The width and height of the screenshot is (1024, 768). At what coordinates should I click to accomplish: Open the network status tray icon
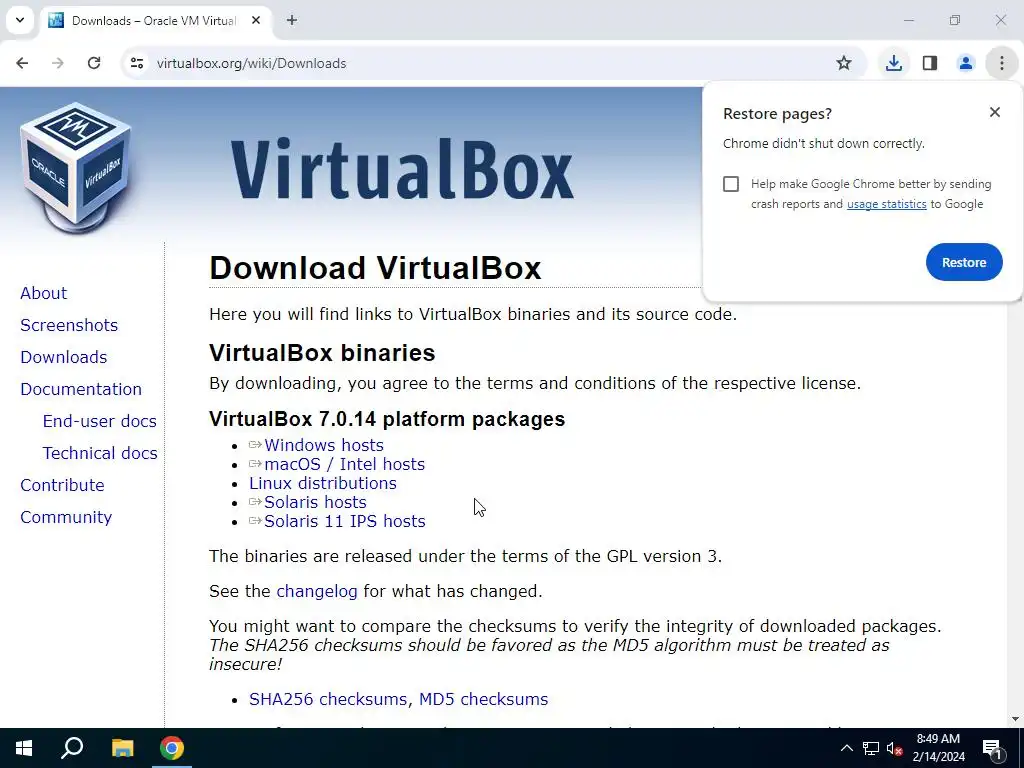click(x=871, y=748)
